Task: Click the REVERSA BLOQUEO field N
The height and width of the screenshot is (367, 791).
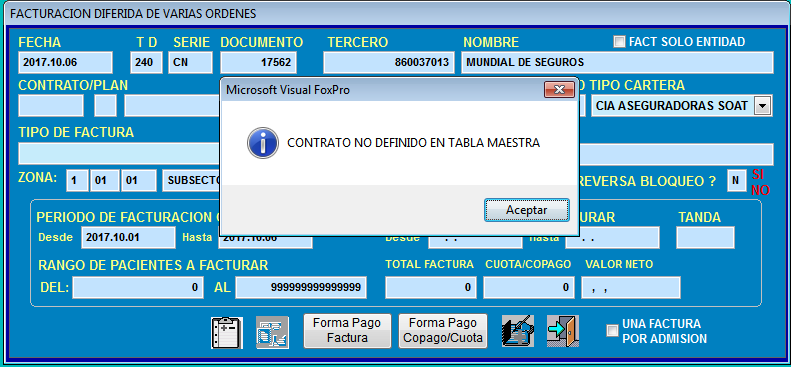Action: 737,180
